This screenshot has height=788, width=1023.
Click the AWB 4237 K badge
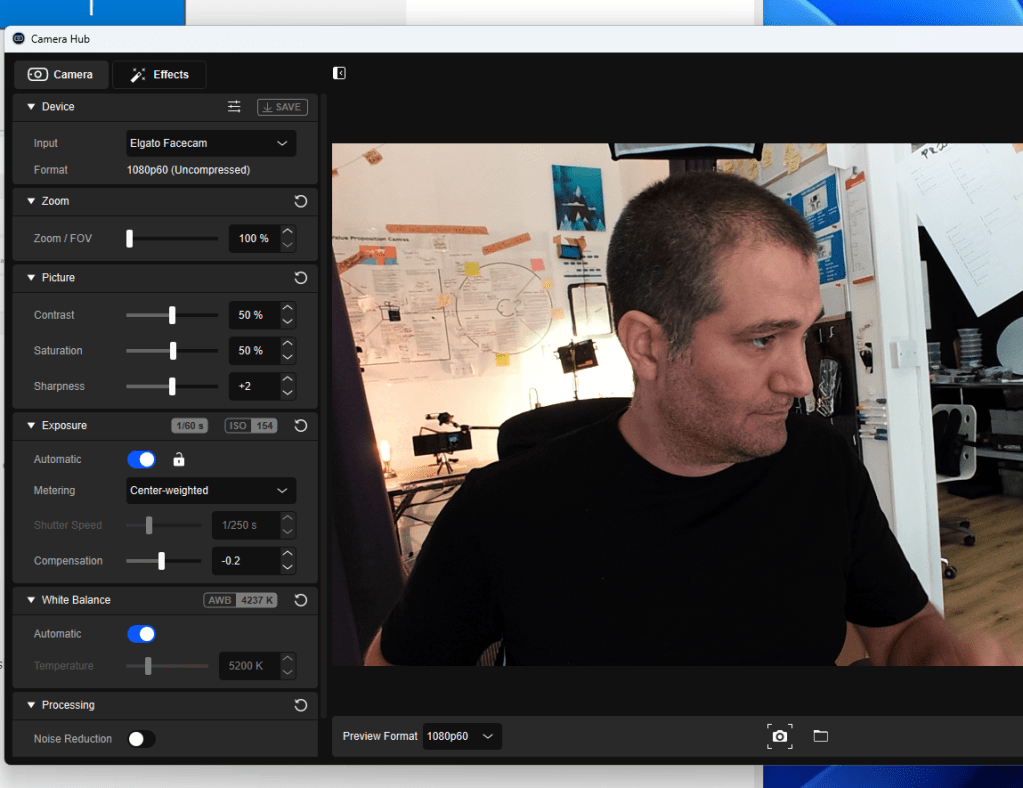241,600
